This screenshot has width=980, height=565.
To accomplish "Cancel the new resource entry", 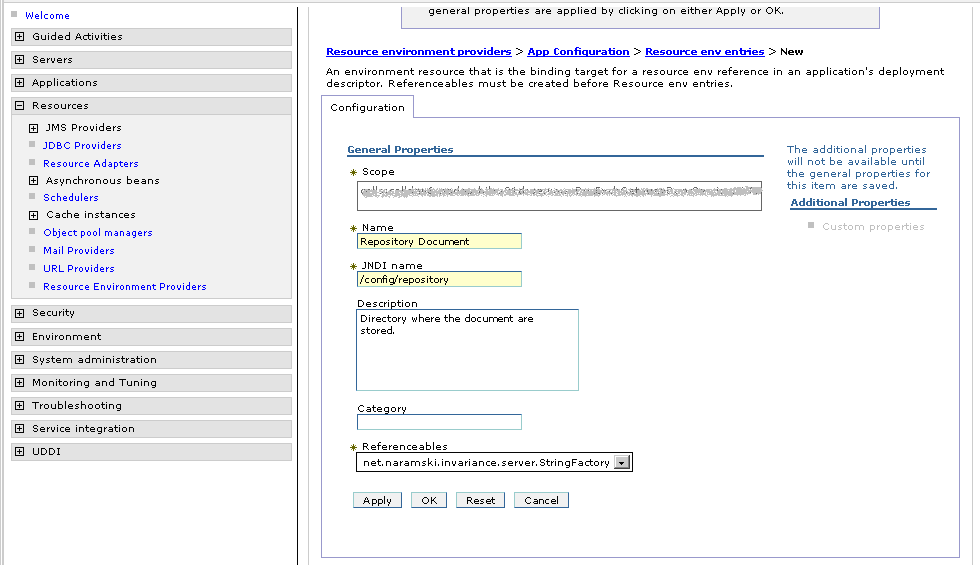I will point(541,500).
